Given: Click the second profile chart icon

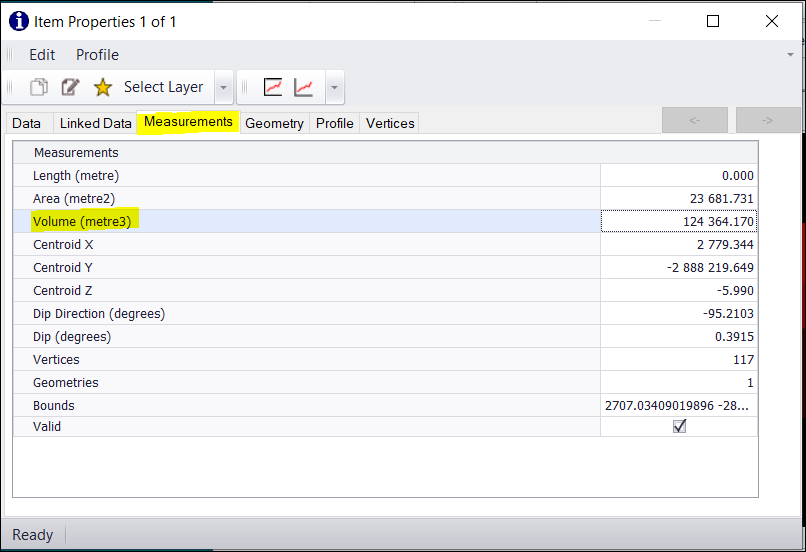Looking at the screenshot, I should pyautogui.click(x=303, y=88).
